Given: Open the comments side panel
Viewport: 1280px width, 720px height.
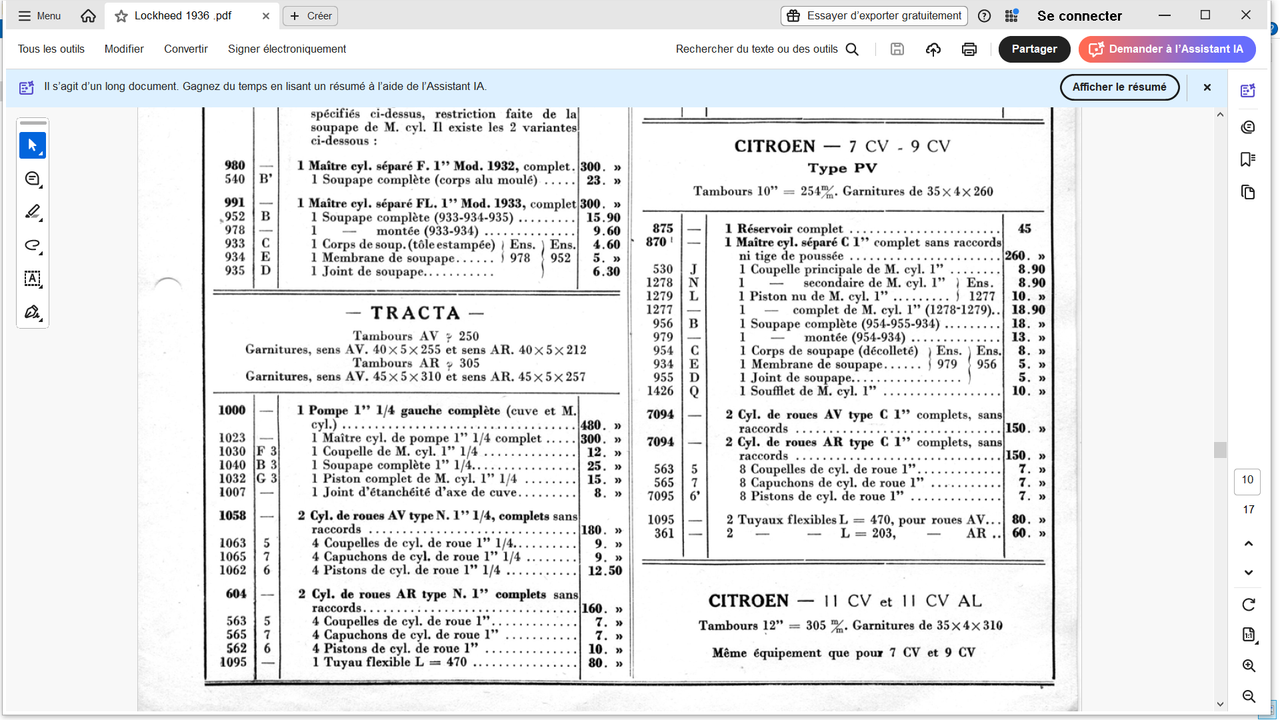Looking at the screenshot, I should pos(1248,127).
